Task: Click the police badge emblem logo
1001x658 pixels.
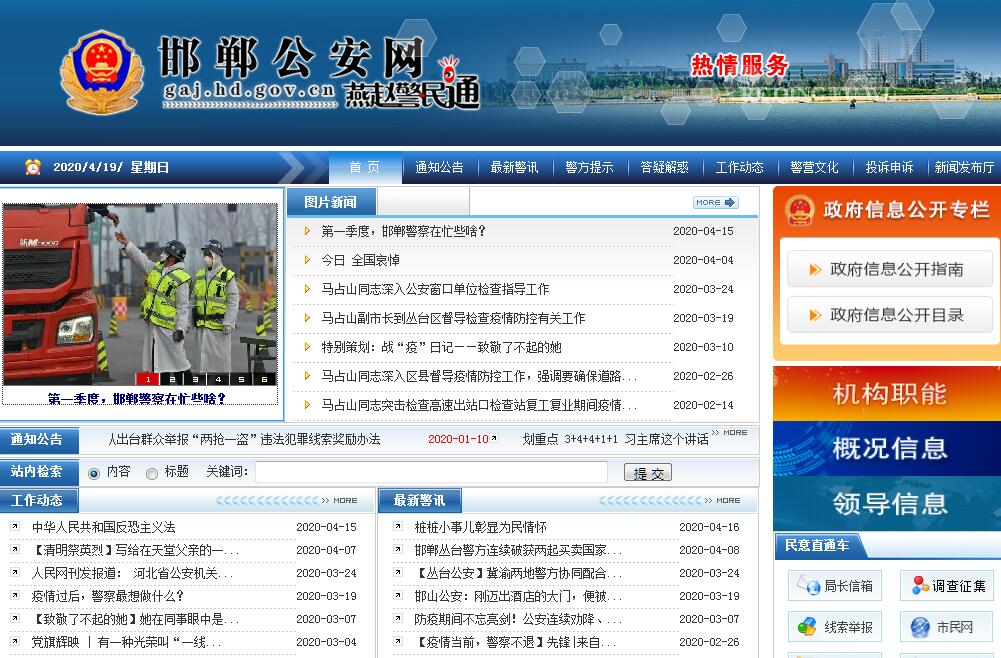Action: click(101, 72)
